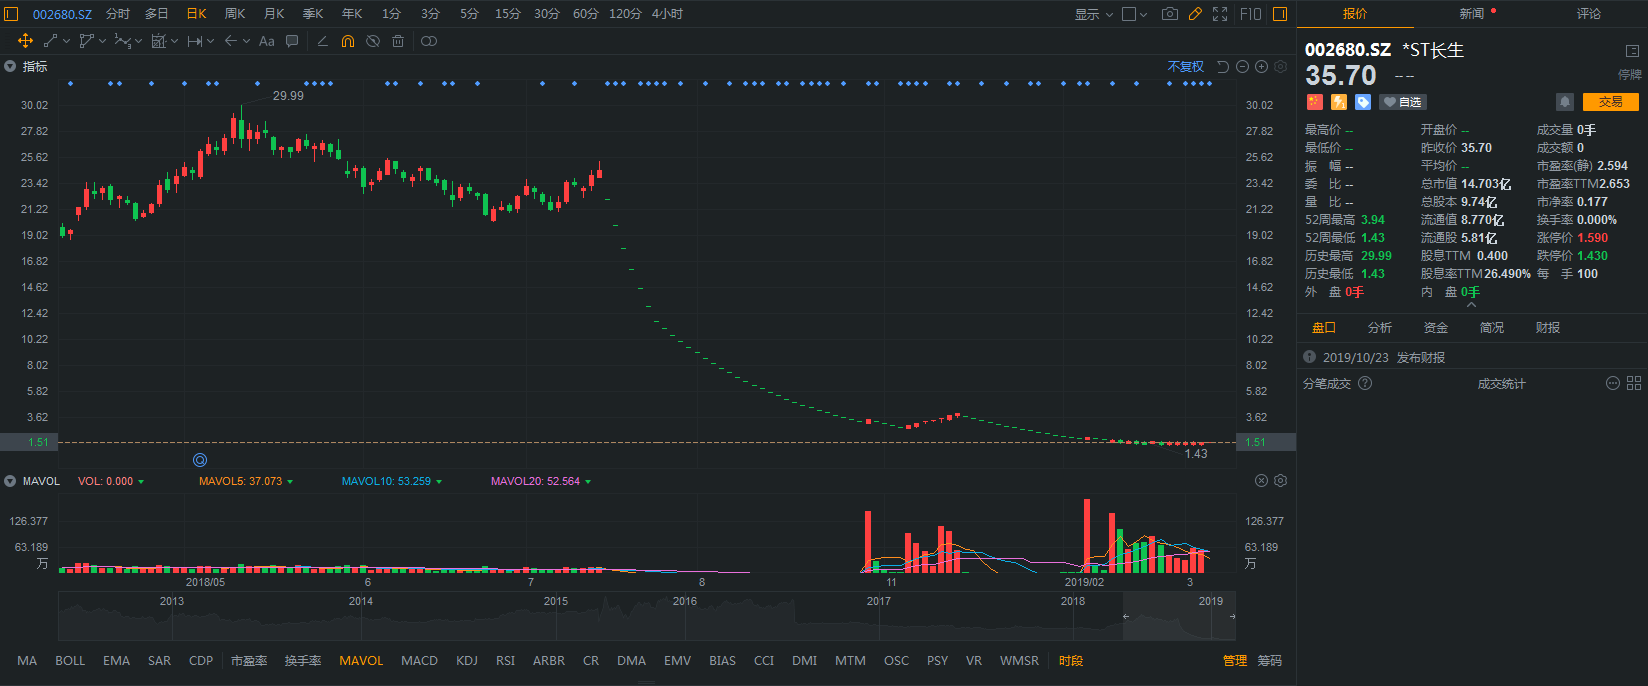Open MAVOL indicator settings gear
The width and height of the screenshot is (1648, 686).
coord(1280,481)
